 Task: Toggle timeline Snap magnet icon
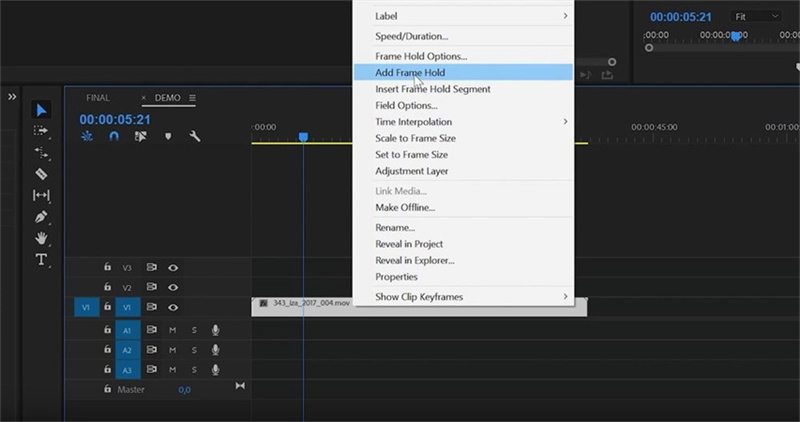(x=114, y=136)
